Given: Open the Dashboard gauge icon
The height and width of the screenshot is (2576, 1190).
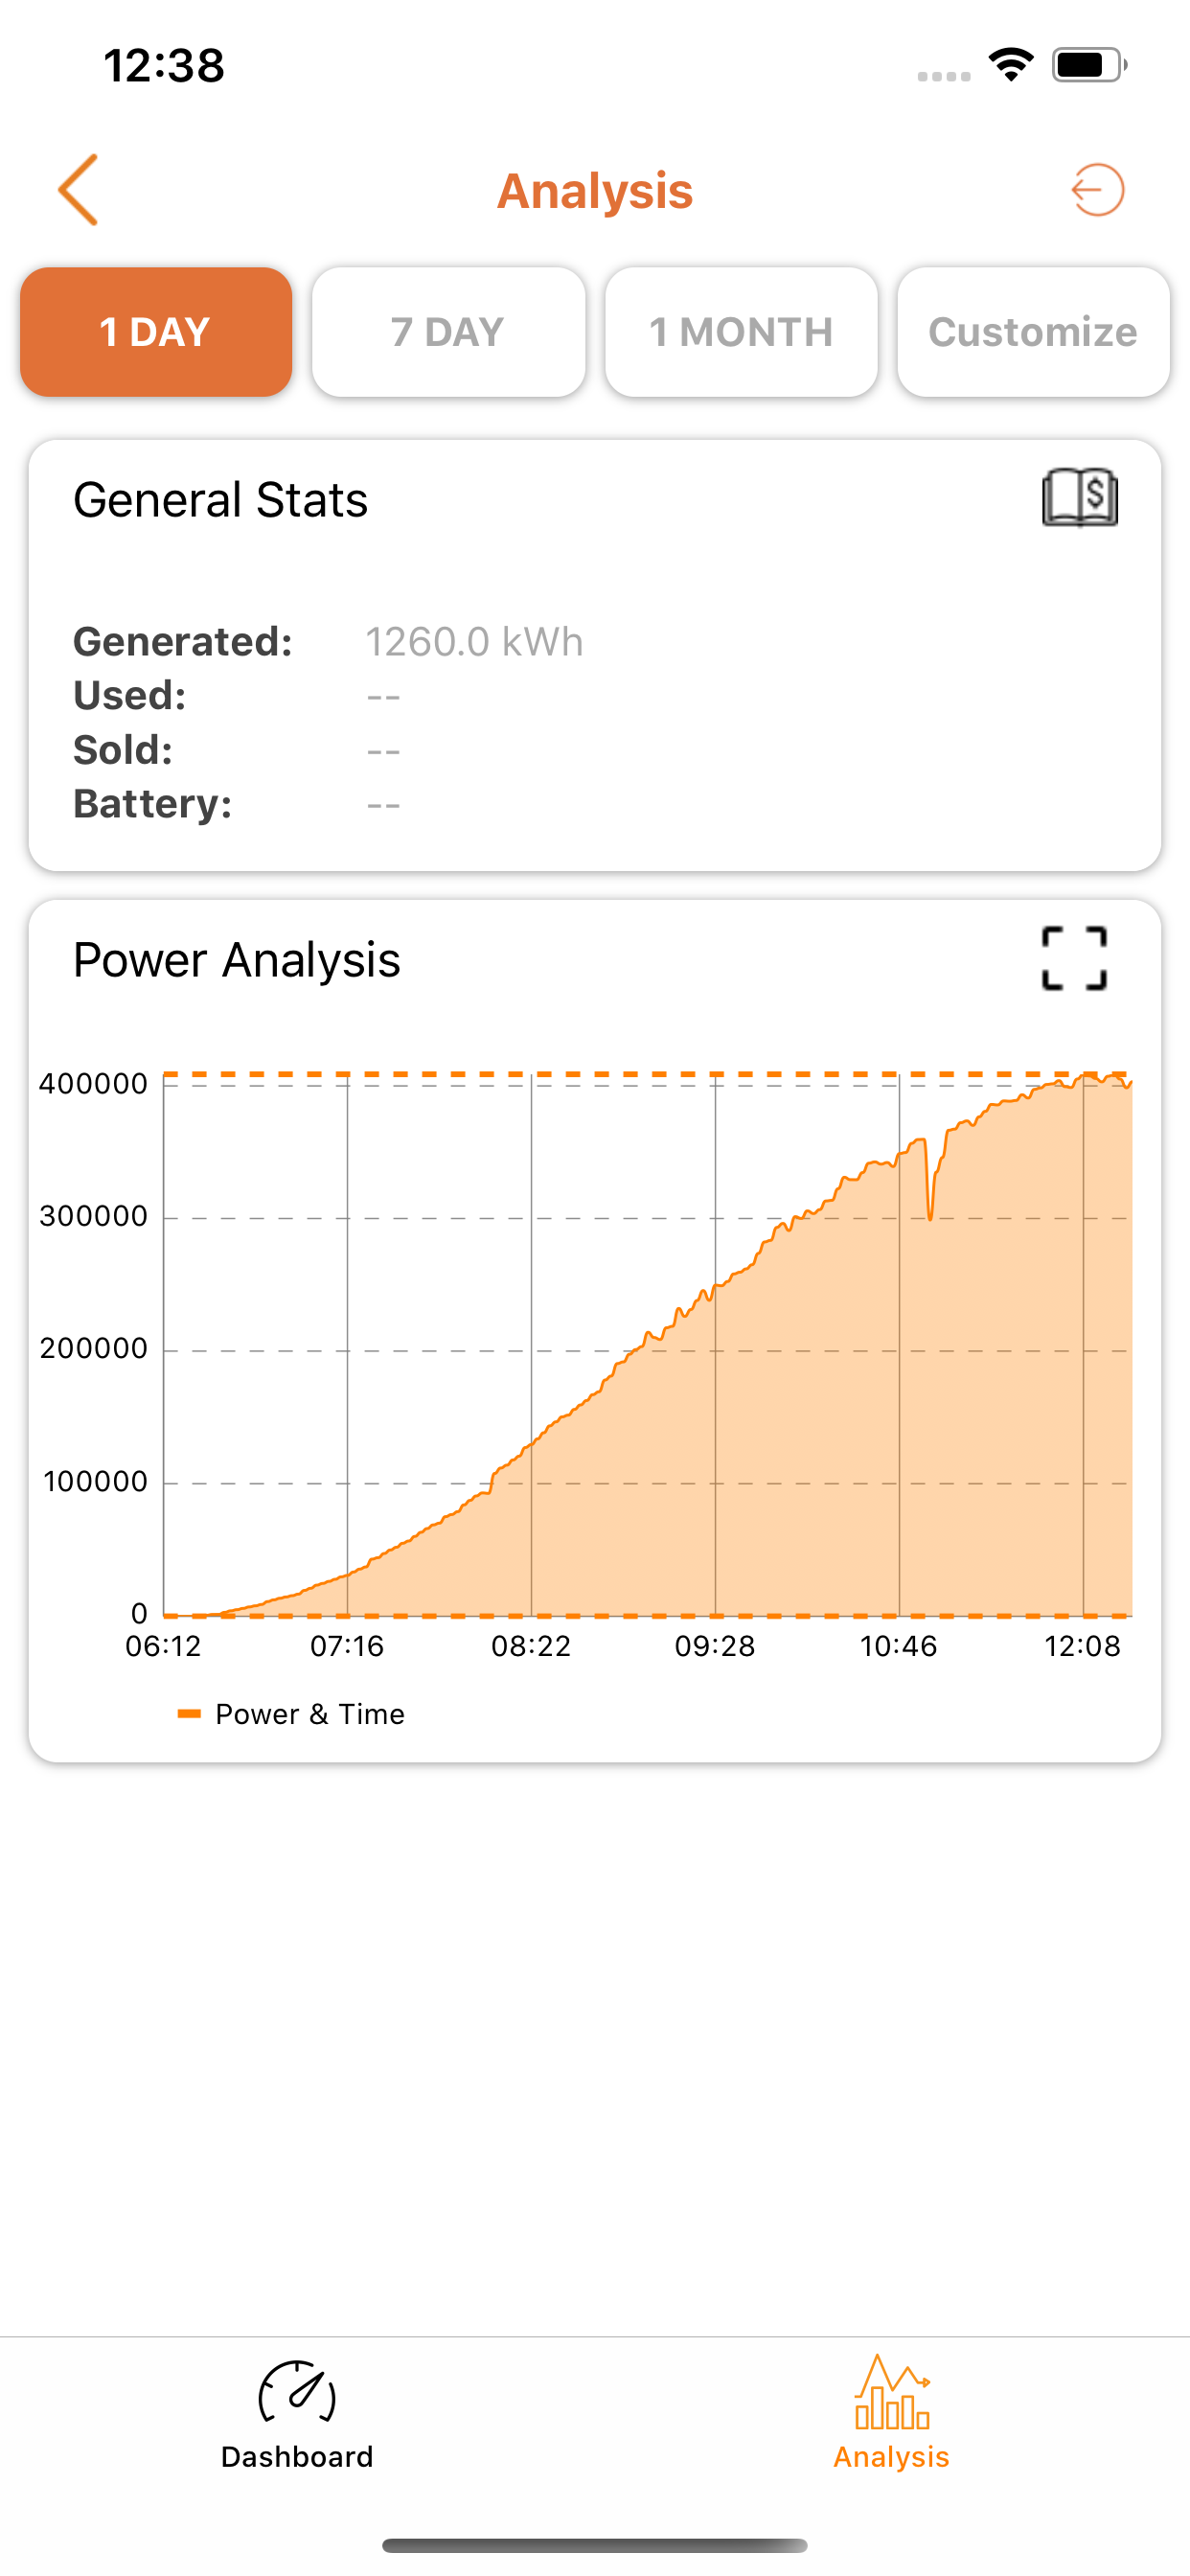Looking at the screenshot, I should click(x=297, y=2394).
